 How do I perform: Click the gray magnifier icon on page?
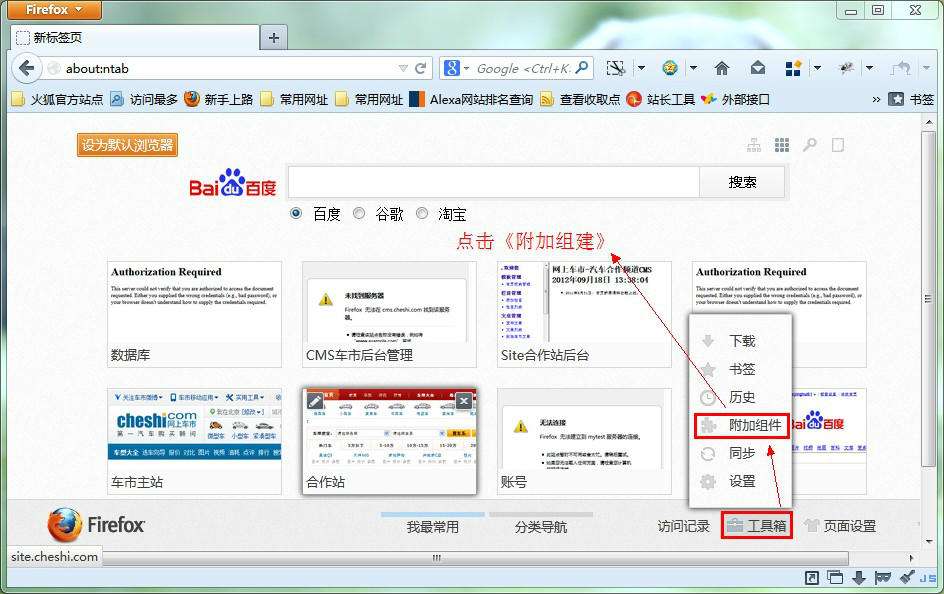[x=810, y=145]
